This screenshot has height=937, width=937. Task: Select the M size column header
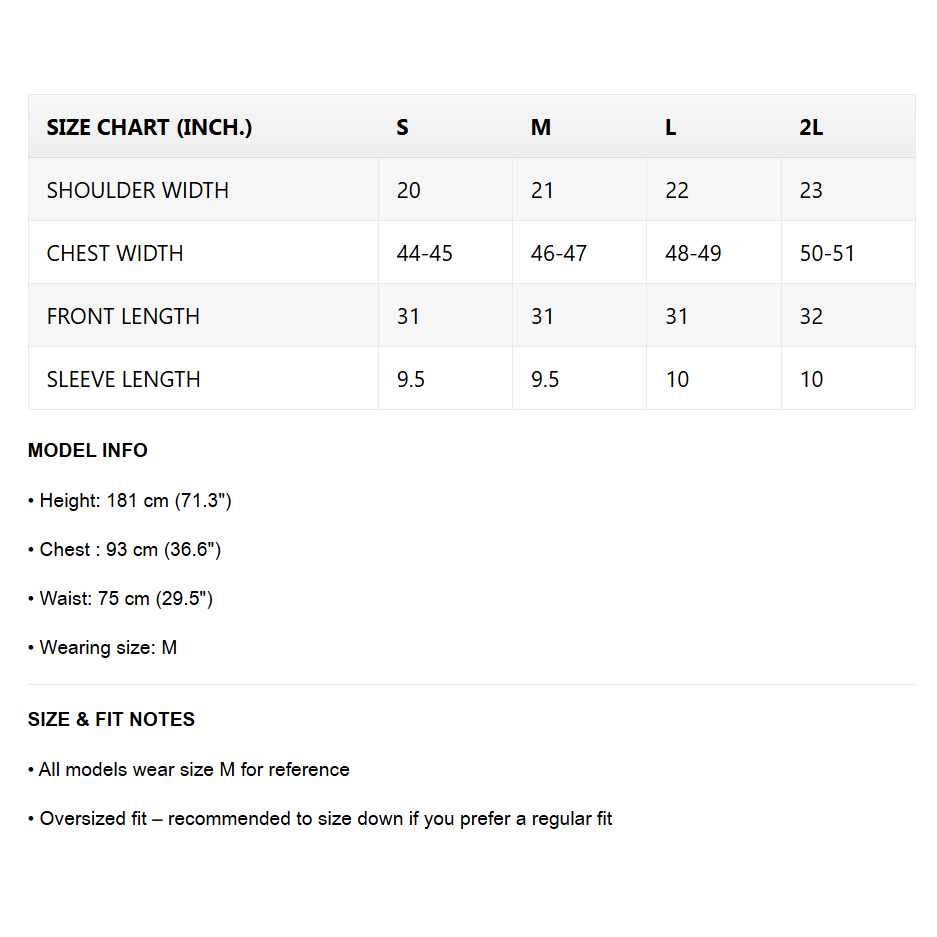(x=541, y=127)
